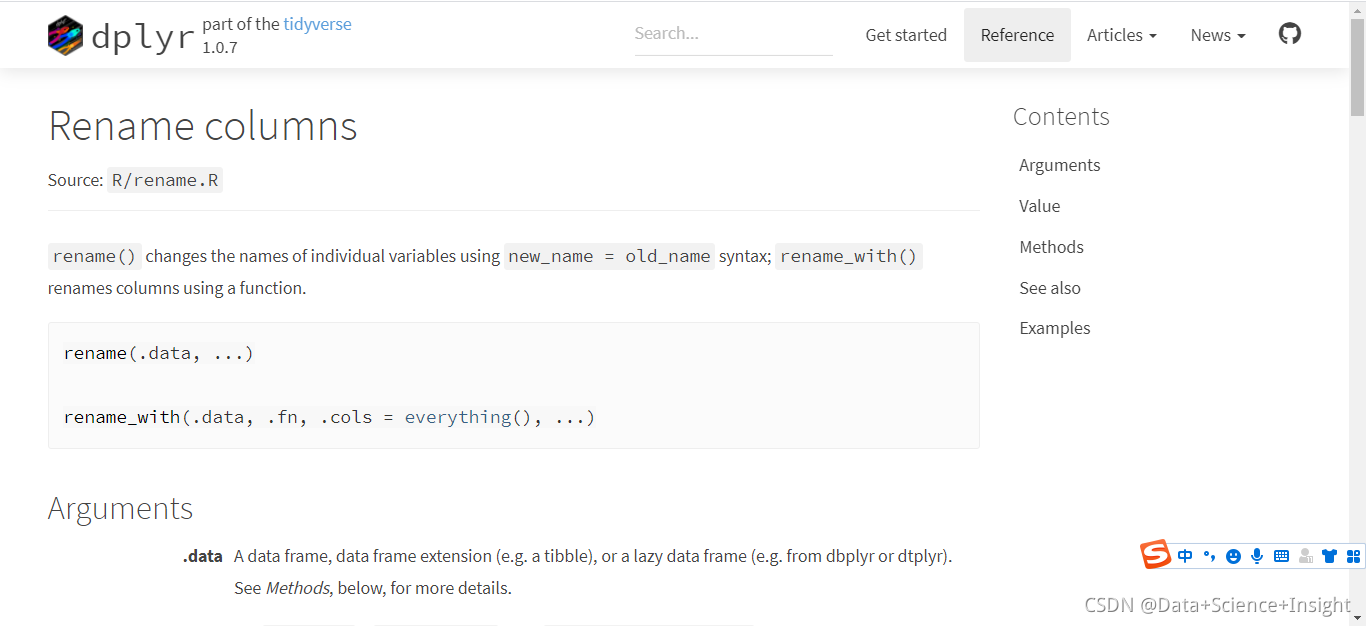The image size is (1366, 626).
Task: Click the Search input field
Action: point(733,34)
